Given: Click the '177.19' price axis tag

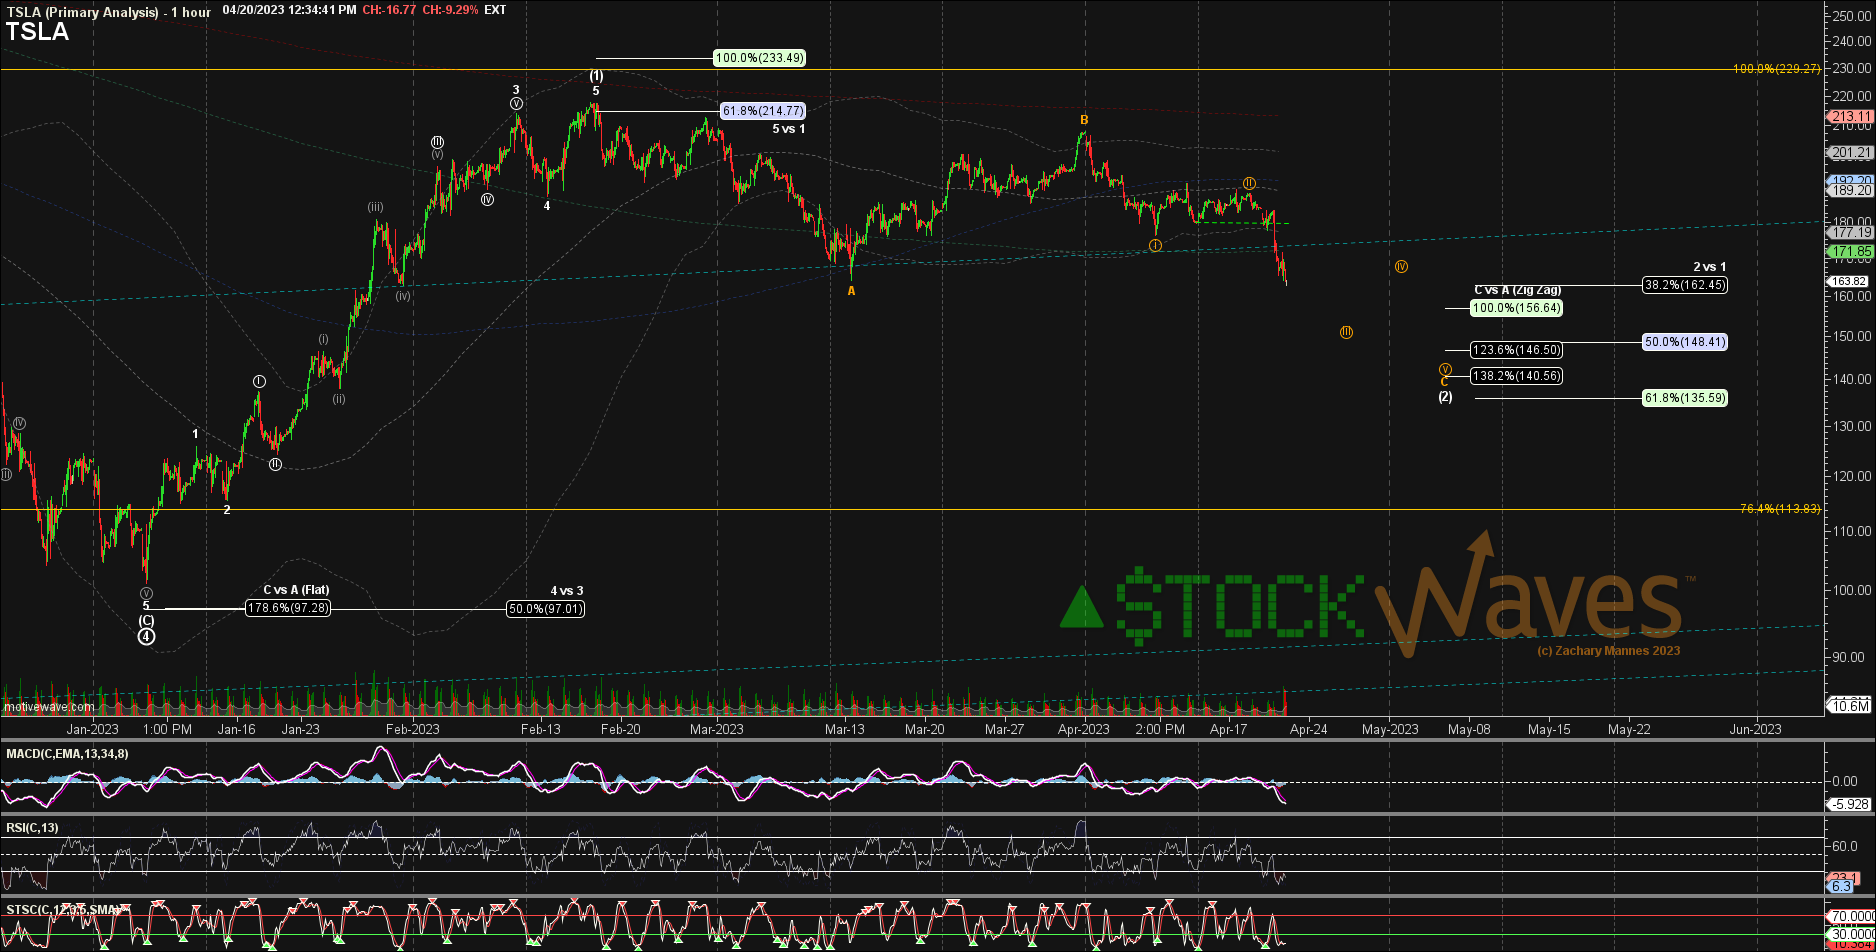Looking at the screenshot, I should click(1851, 232).
